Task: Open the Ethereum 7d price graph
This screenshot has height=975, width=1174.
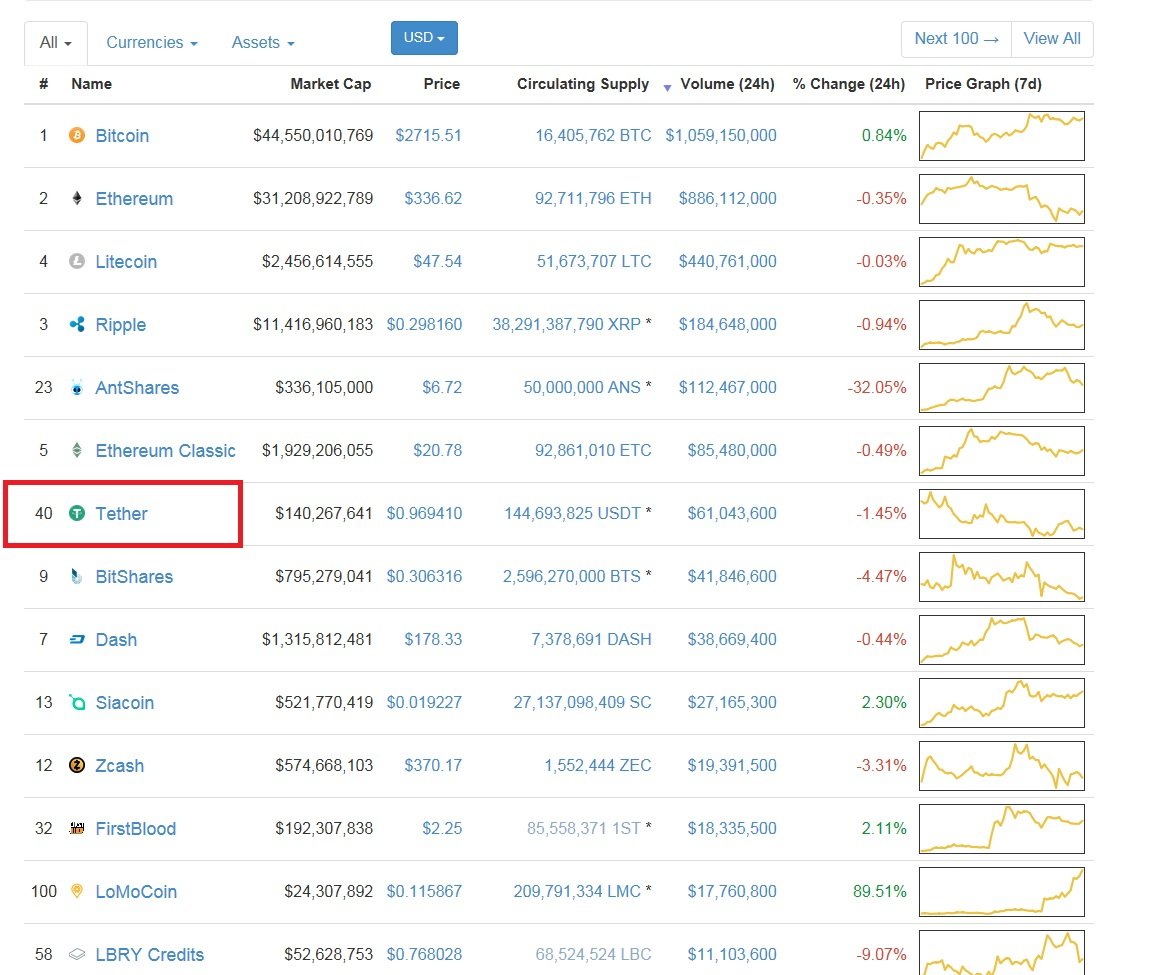Action: (1002, 198)
